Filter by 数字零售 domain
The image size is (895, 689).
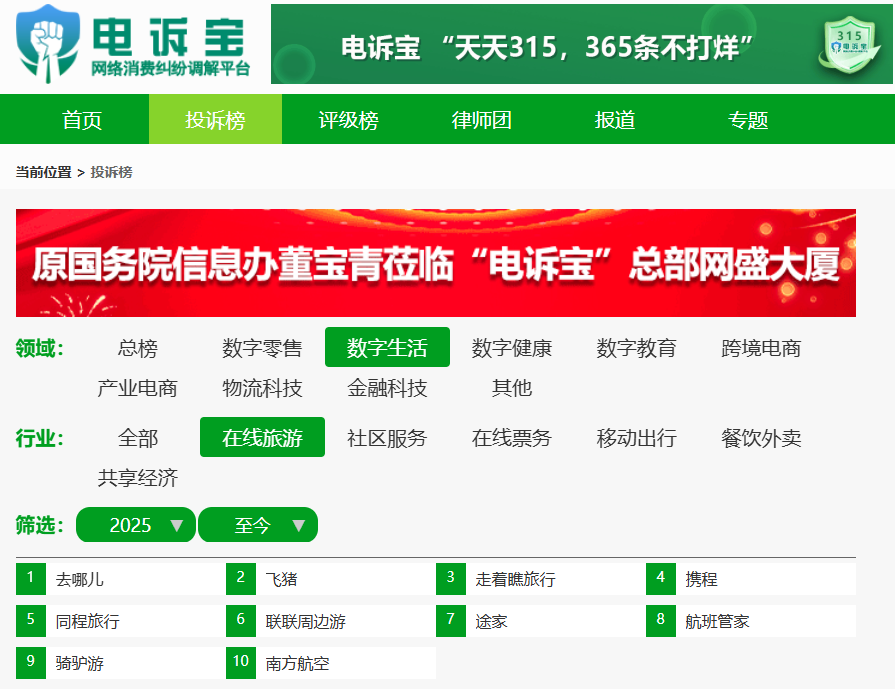(262, 348)
